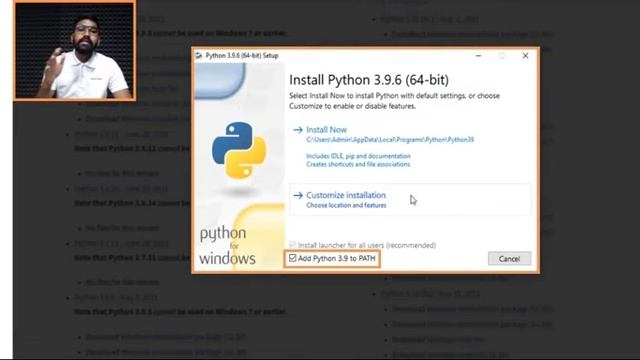This screenshot has width=640, height=360.
Task: Minimize the Python Setup dialog
Action: coord(478,56)
